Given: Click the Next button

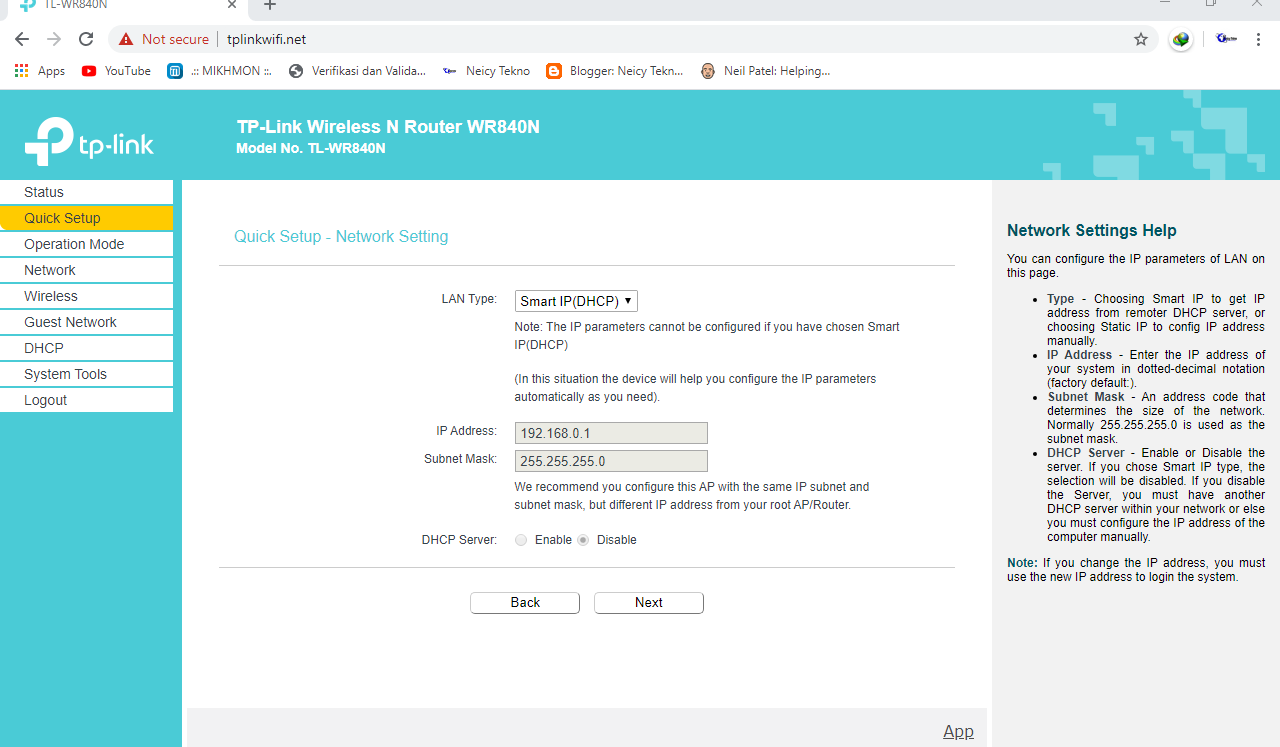Looking at the screenshot, I should pyautogui.click(x=649, y=603).
